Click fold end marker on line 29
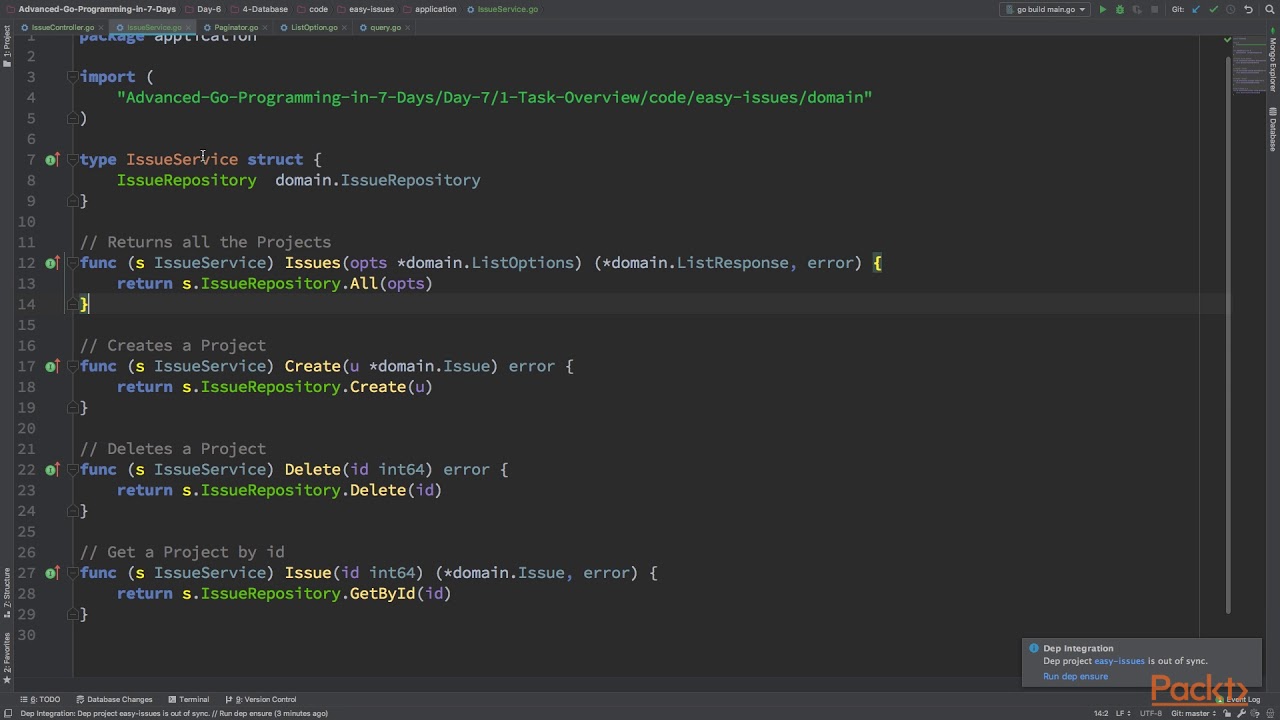Image resolution: width=1280 pixels, height=720 pixels. pos(72,614)
